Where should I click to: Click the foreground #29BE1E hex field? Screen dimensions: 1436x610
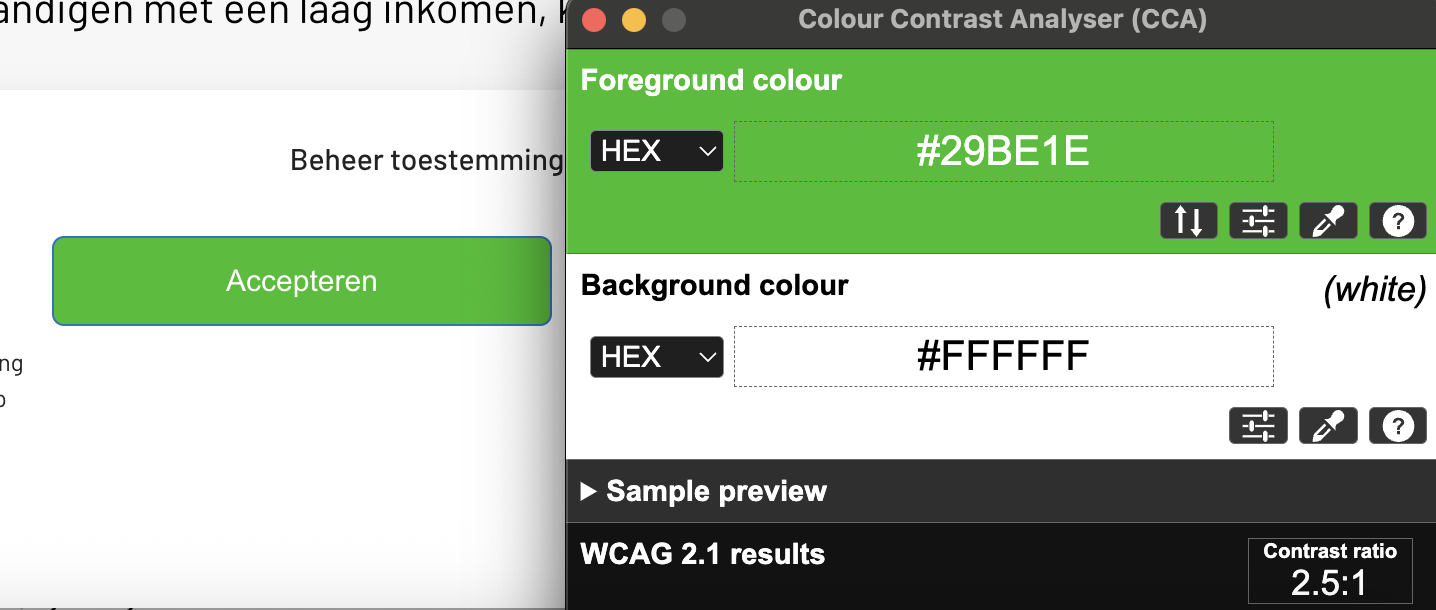[1004, 152]
